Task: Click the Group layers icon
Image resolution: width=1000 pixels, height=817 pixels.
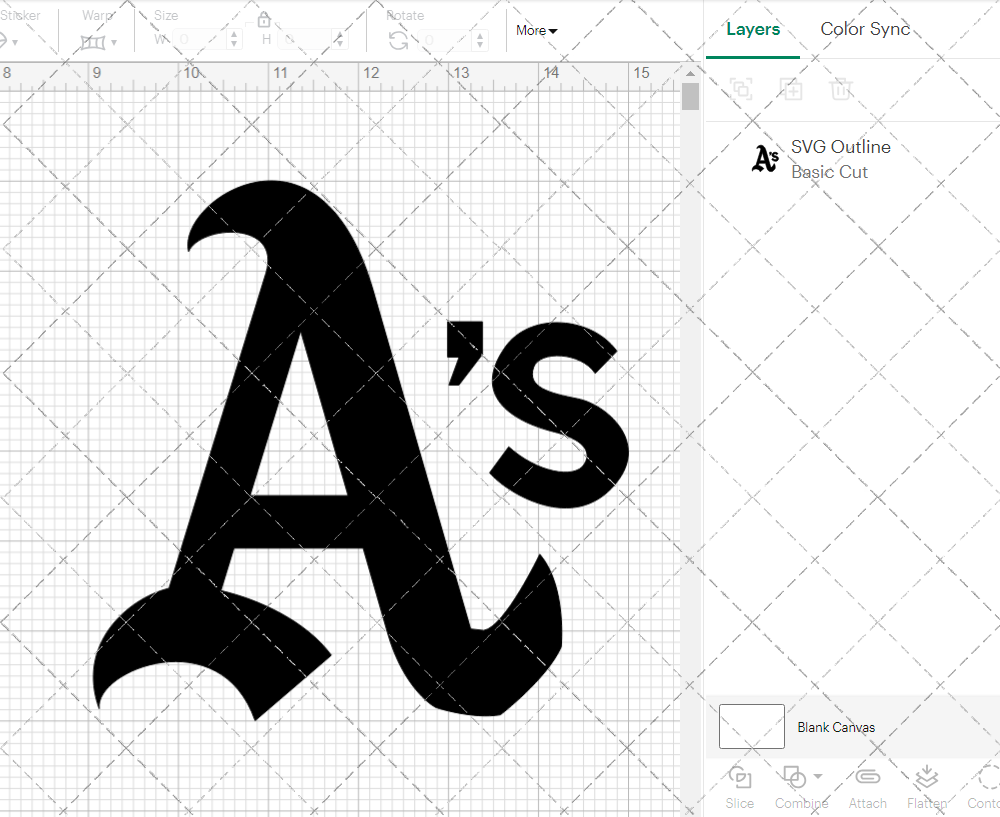Action: point(741,88)
